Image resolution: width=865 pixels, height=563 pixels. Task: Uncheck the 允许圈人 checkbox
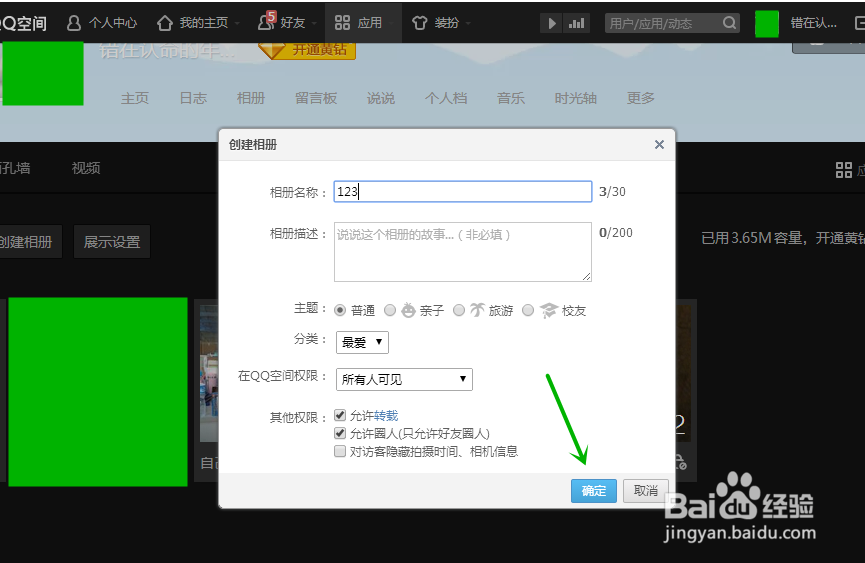click(x=340, y=433)
